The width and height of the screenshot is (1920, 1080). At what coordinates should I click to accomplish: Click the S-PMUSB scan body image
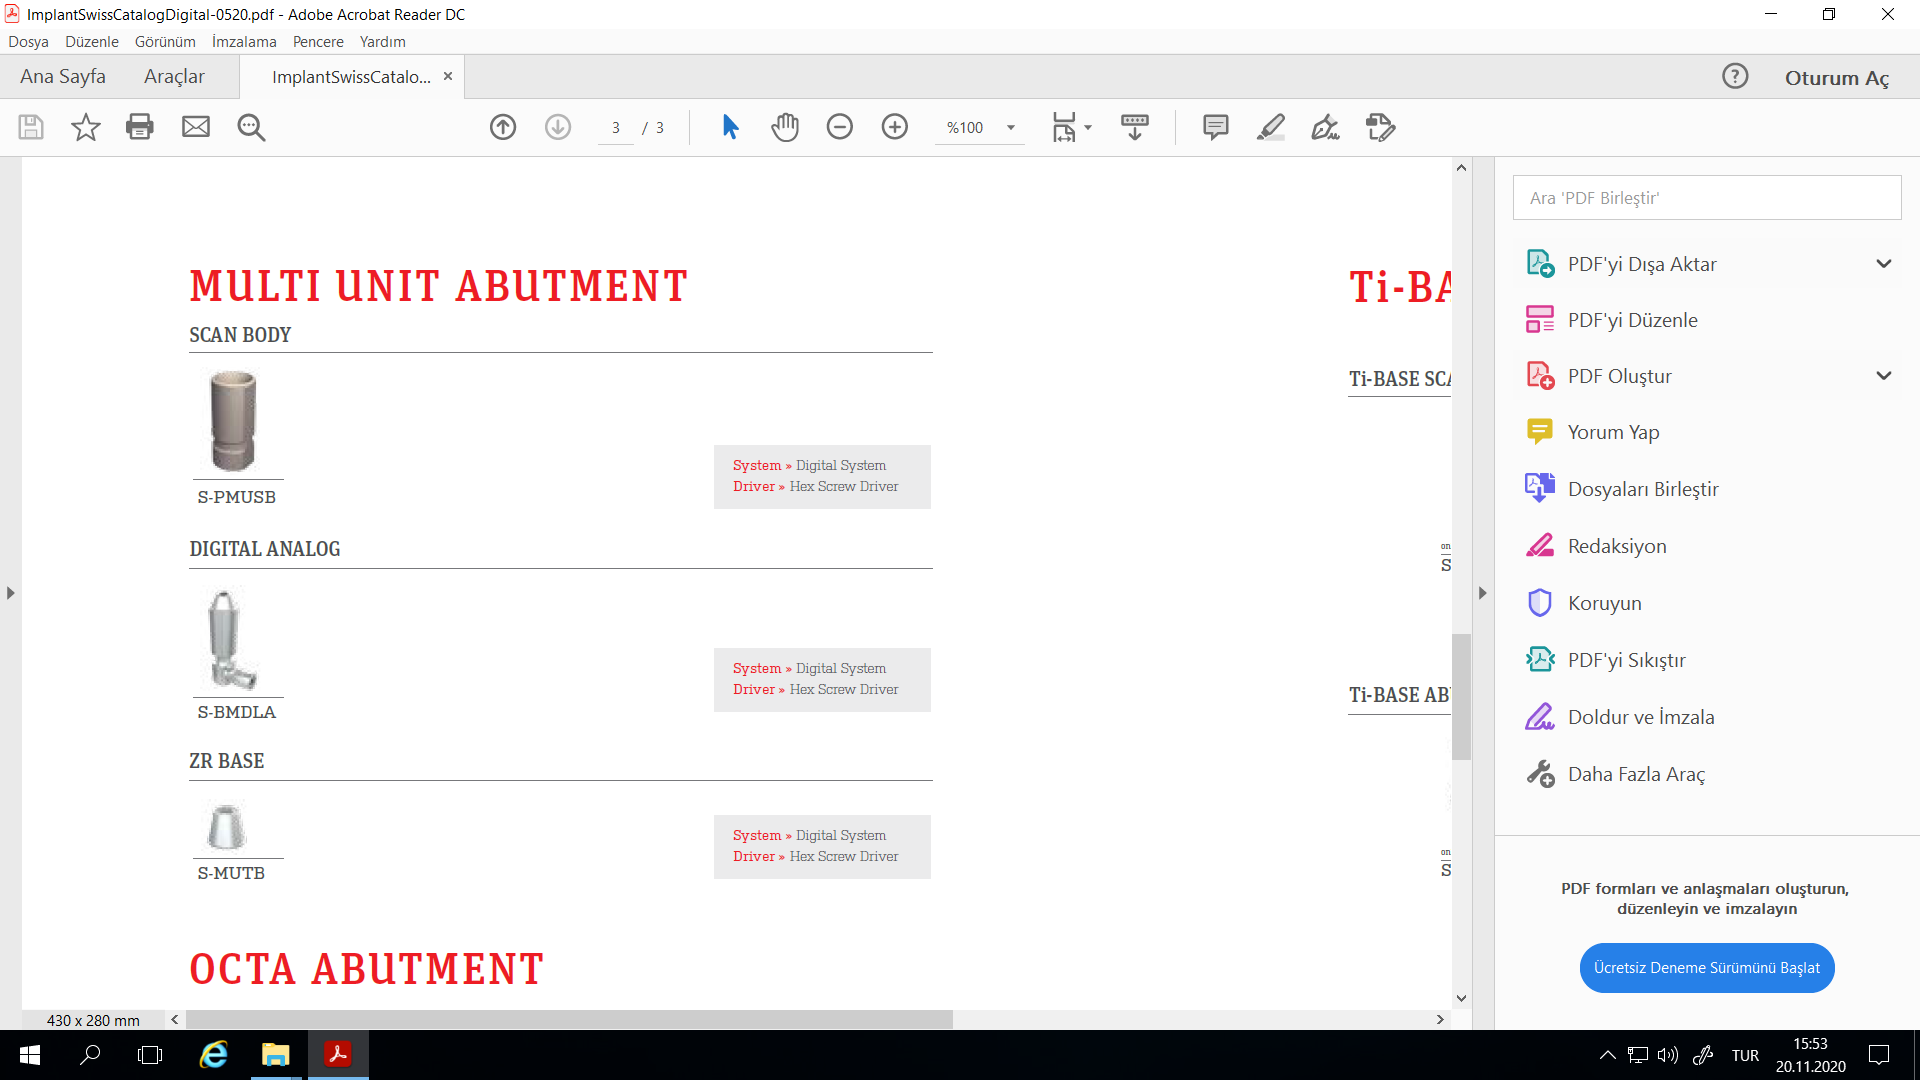tap(234, 420)
